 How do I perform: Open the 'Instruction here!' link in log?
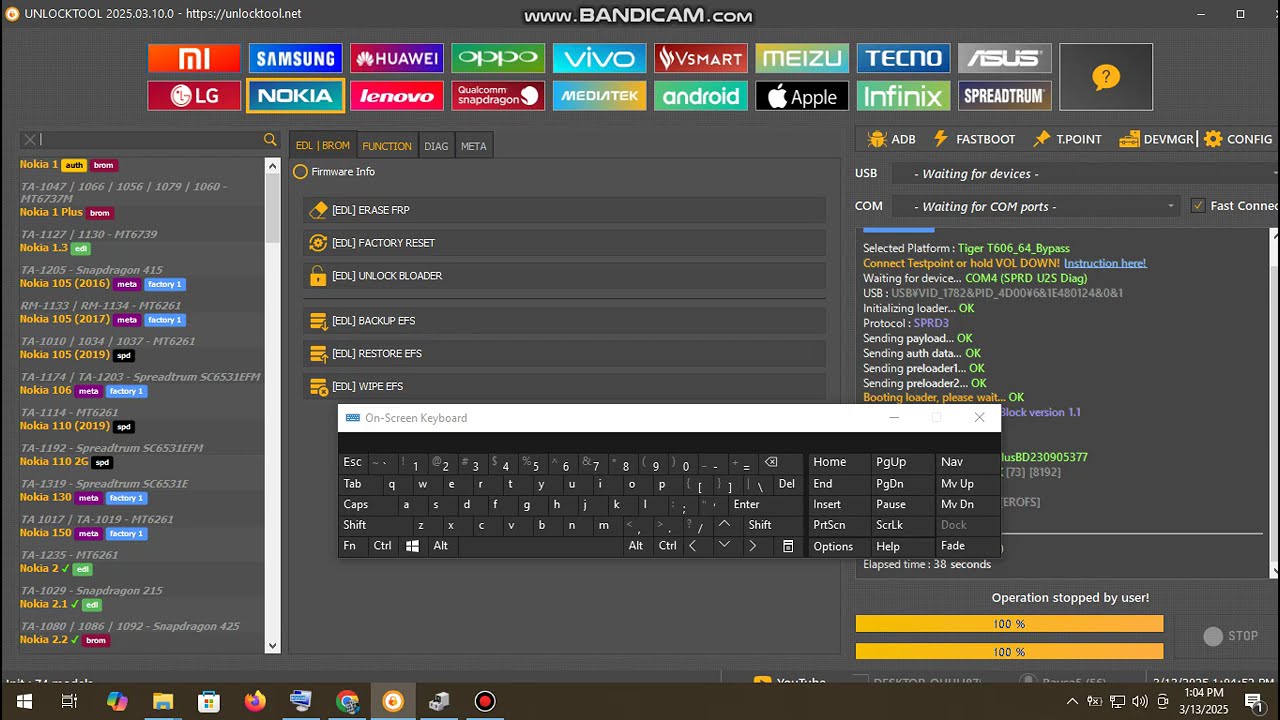(x=1105, y=263)
